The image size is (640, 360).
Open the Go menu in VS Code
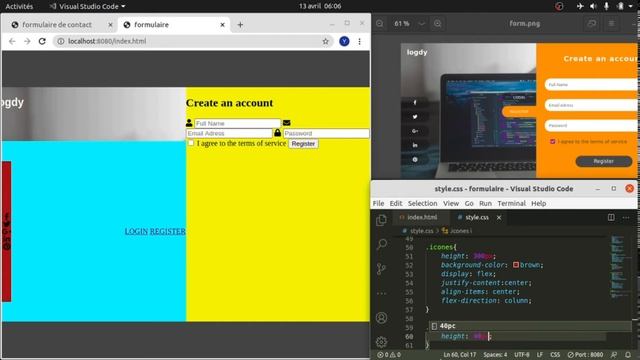(x=469, y=203)
